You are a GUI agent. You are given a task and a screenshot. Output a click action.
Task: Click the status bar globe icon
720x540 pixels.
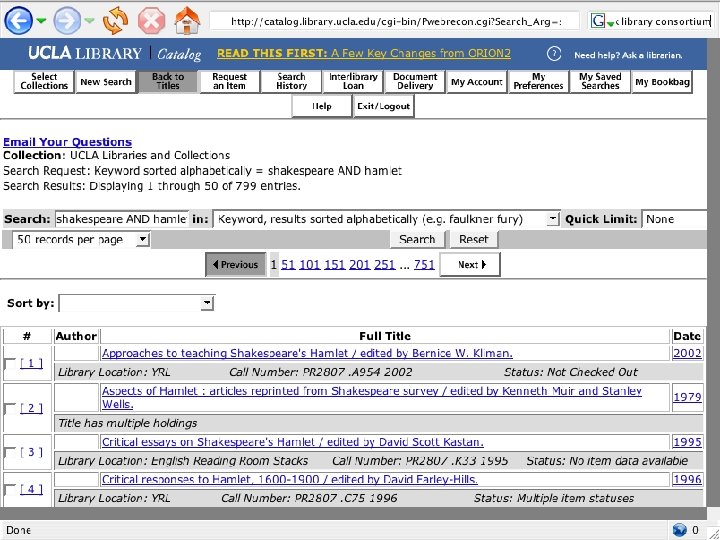coord(679,530)
